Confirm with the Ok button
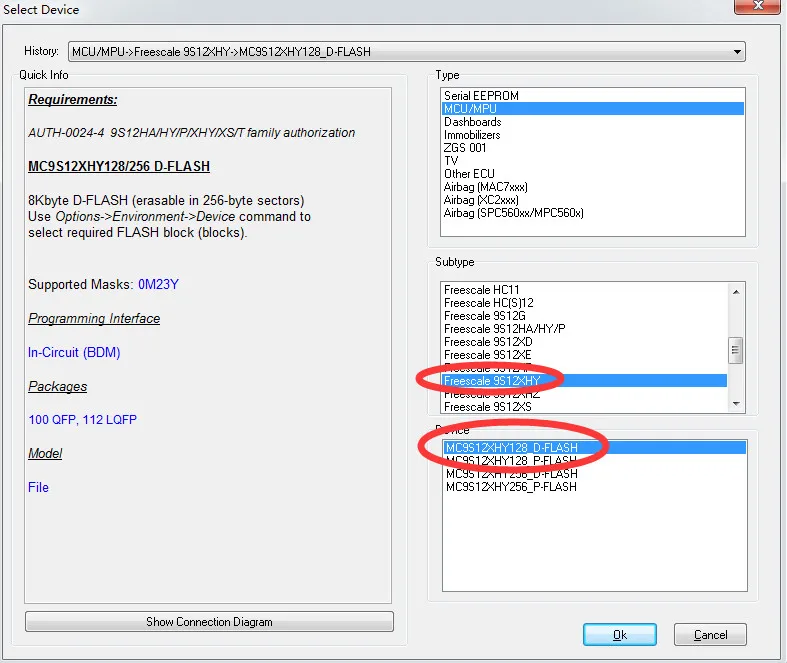The height and width of the screenshot is (663, 787). click(x=620, y=635)
